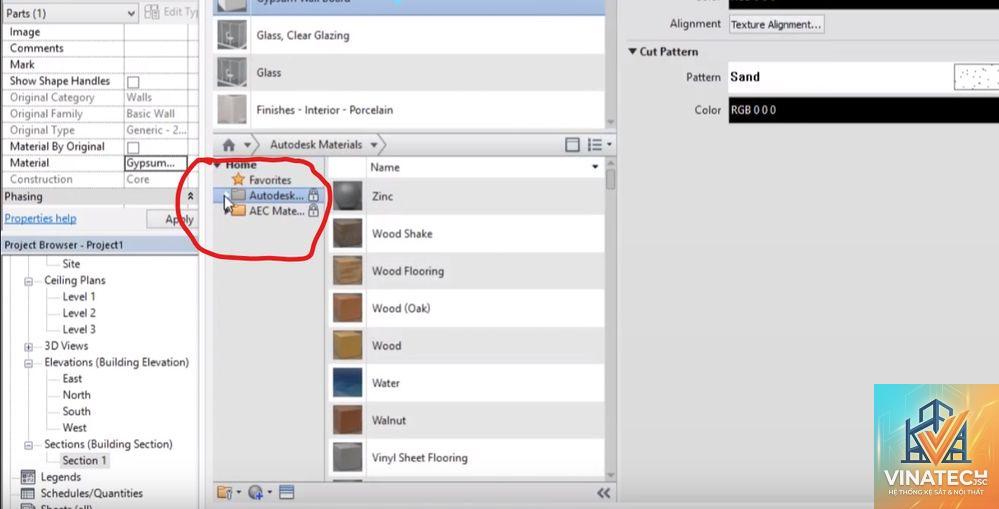
Task: Toggle the Show Shape Handles checkbox
Action: tap(133, 82)
